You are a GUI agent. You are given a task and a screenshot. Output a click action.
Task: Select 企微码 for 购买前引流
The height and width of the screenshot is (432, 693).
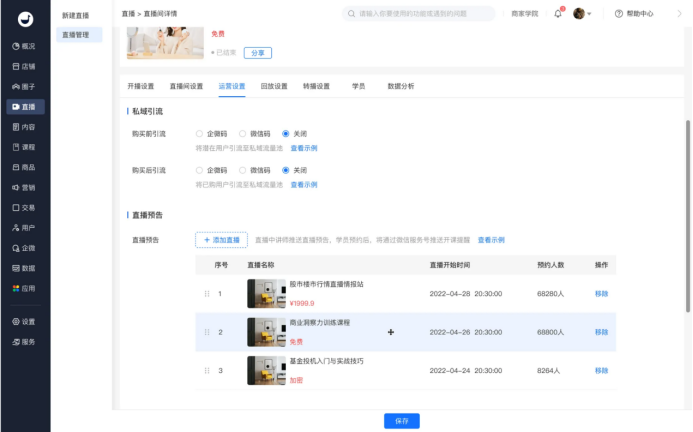point(199,134)
